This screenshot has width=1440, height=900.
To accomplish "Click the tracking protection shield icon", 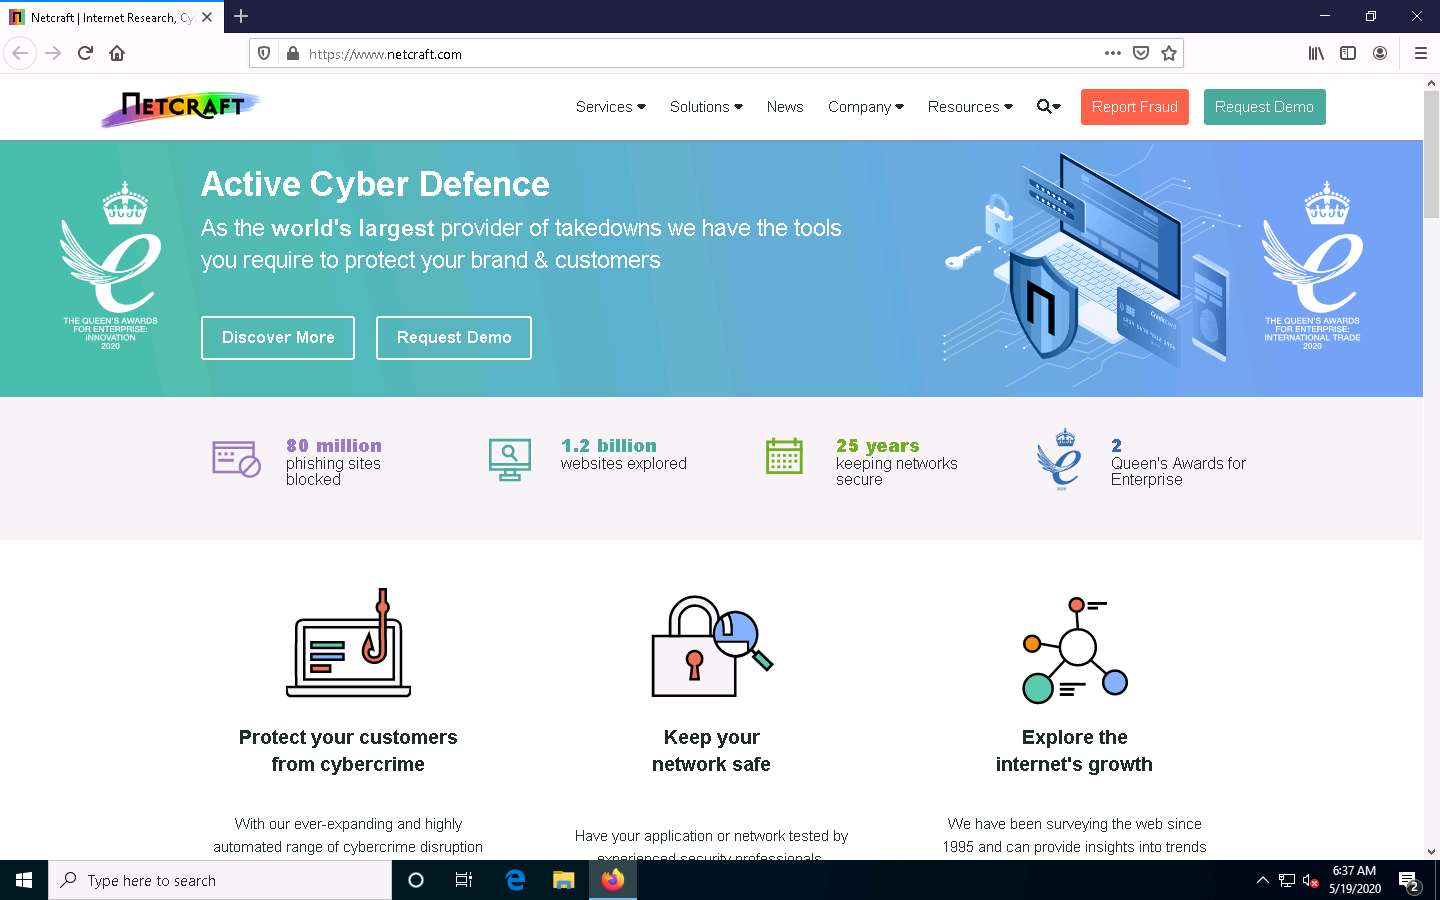I will point(264,54).
